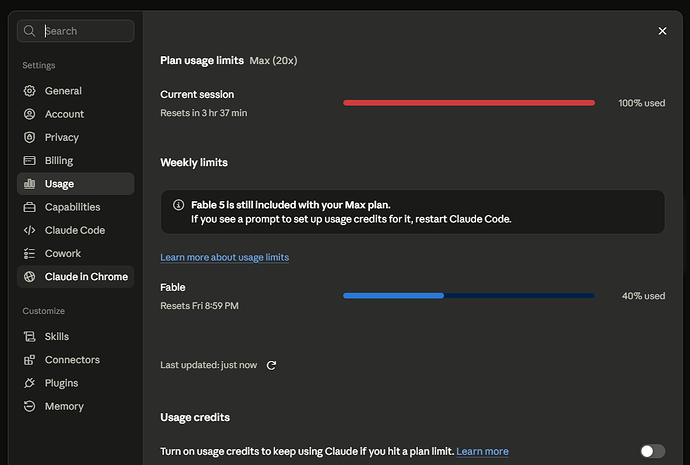Open the Connectors page

tap(76, 360)
